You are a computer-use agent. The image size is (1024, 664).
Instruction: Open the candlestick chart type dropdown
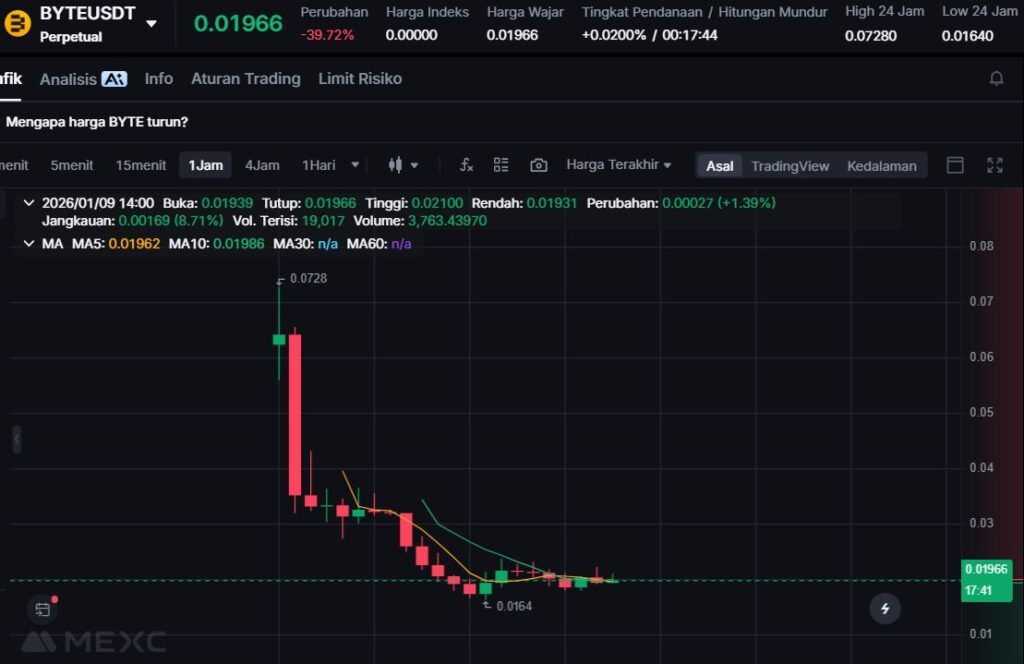403,165
